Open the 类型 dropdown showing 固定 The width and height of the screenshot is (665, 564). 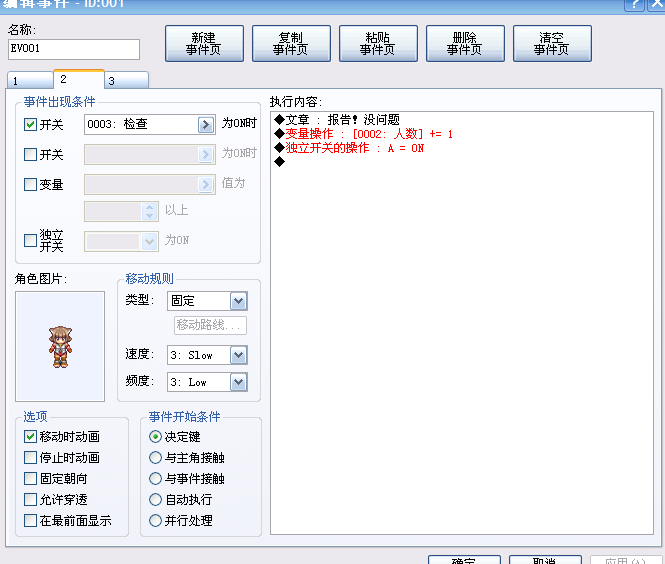(x=207, y=301)
